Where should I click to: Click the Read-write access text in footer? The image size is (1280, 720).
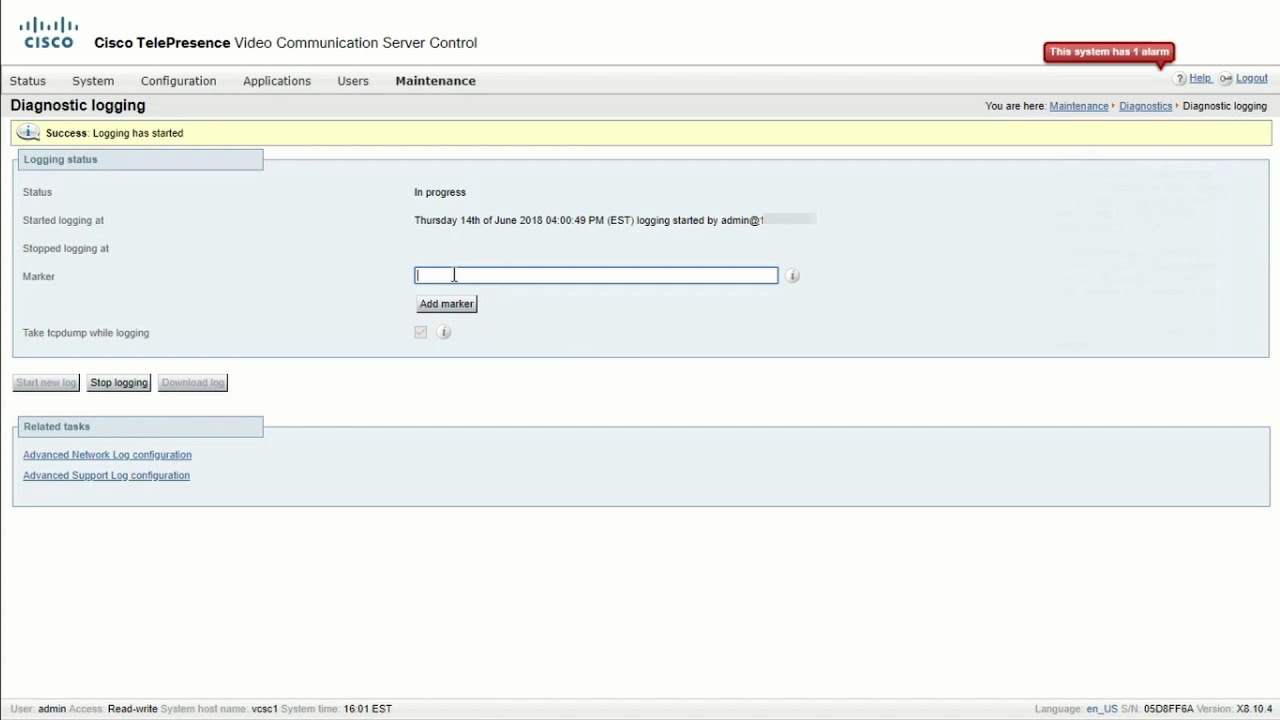132,709
